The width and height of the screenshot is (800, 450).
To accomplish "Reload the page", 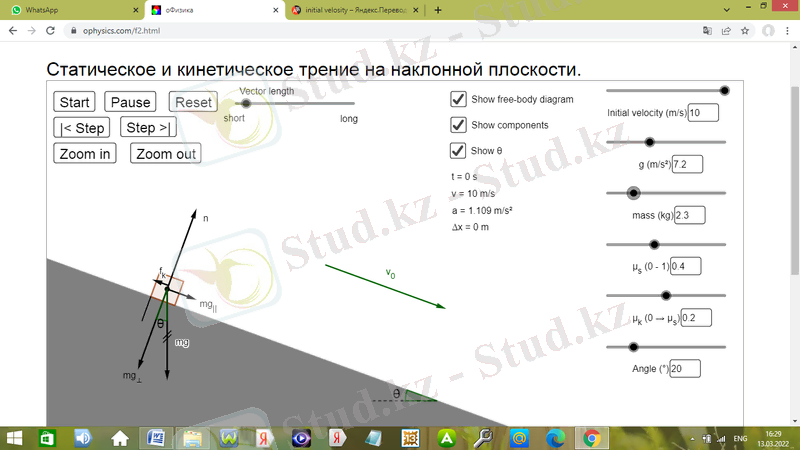I will pos(50,31).
